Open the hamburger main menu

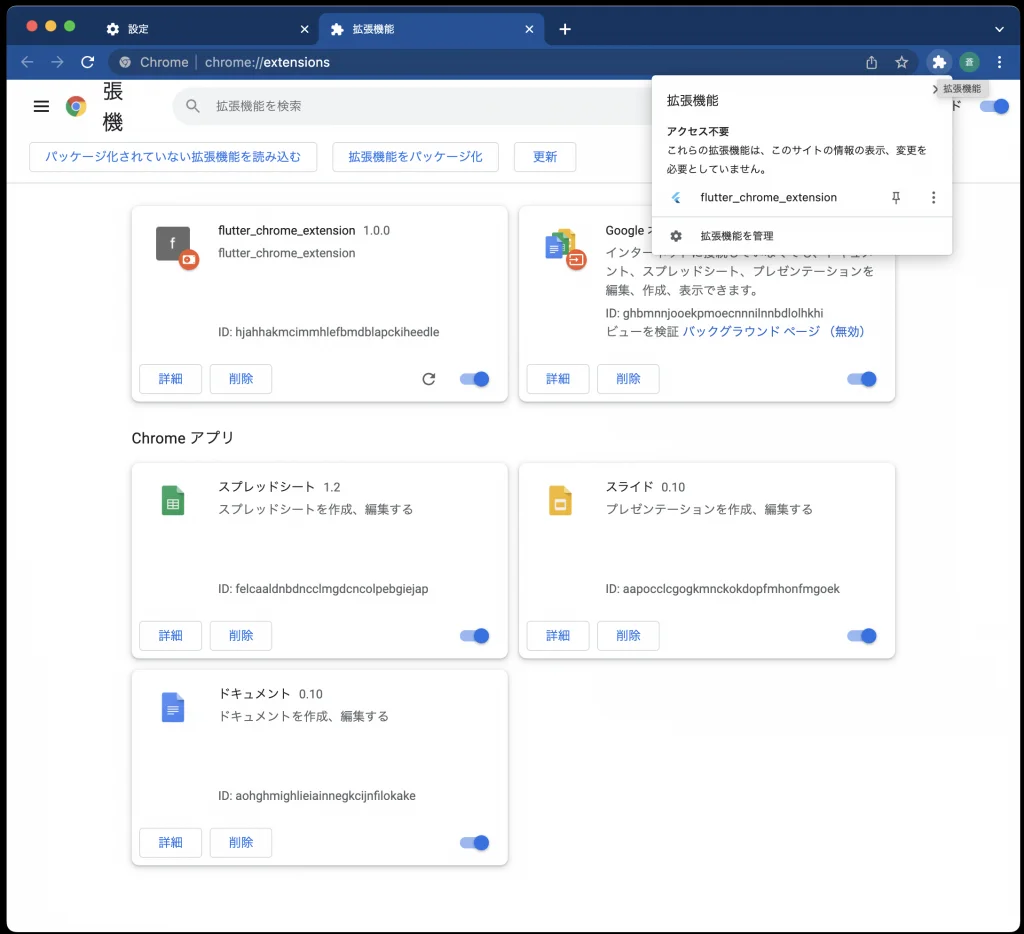point(41,106)
